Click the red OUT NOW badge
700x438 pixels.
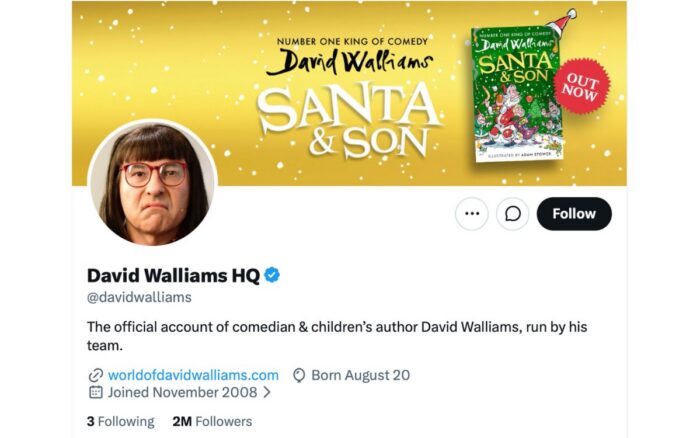(x=581, y=87)
